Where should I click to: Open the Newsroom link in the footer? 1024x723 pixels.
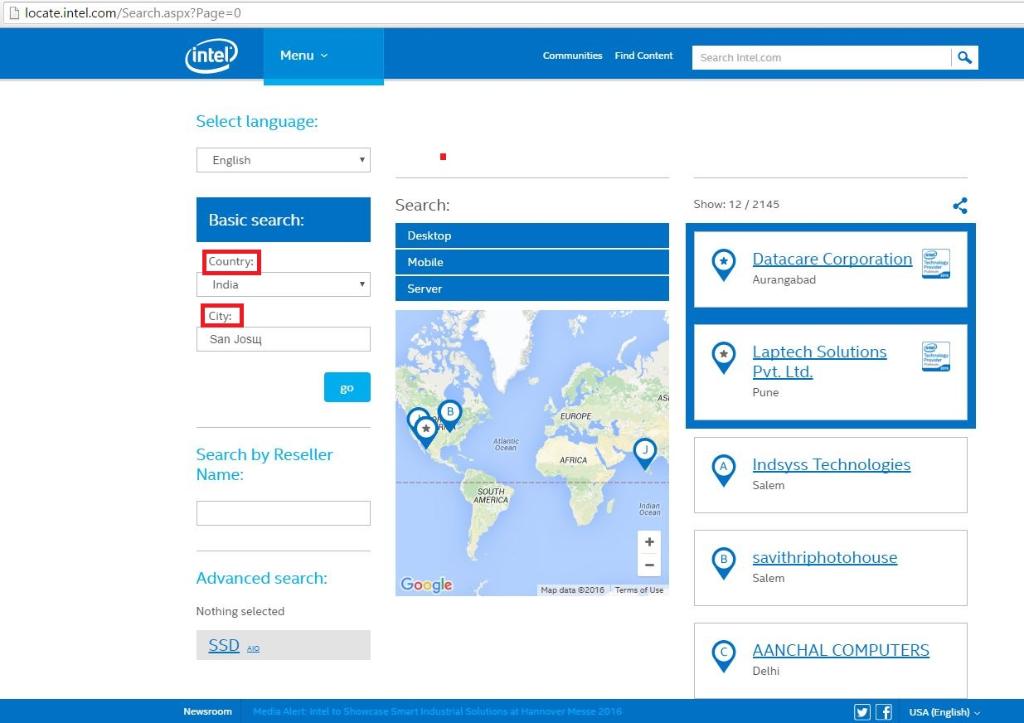tap(208, 711)
